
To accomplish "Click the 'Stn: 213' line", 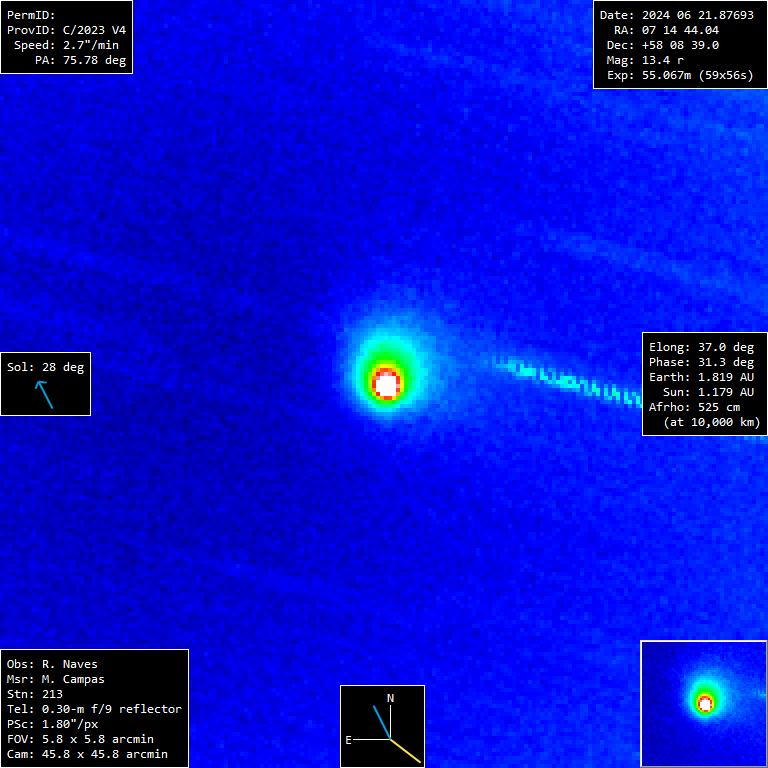I will point(35,694).
